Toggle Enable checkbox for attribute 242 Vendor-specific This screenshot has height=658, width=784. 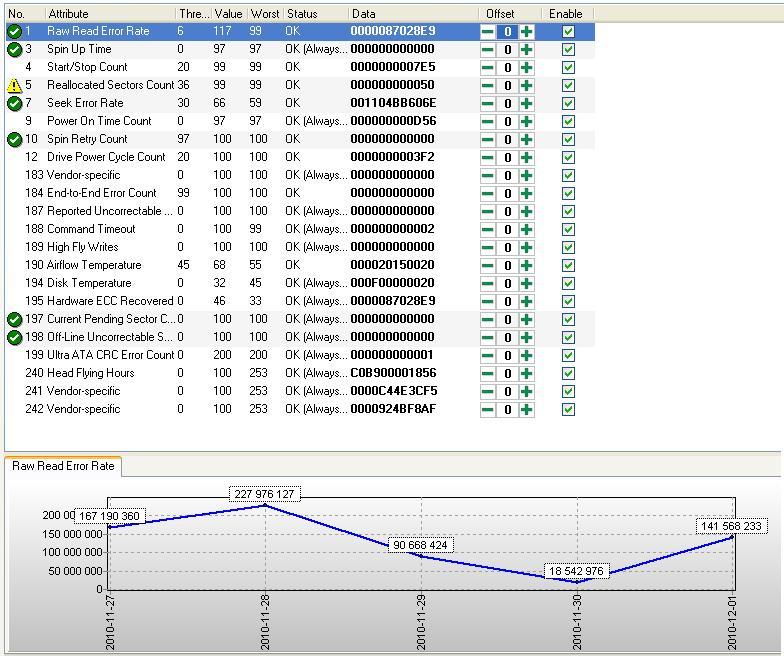(568, 410)
